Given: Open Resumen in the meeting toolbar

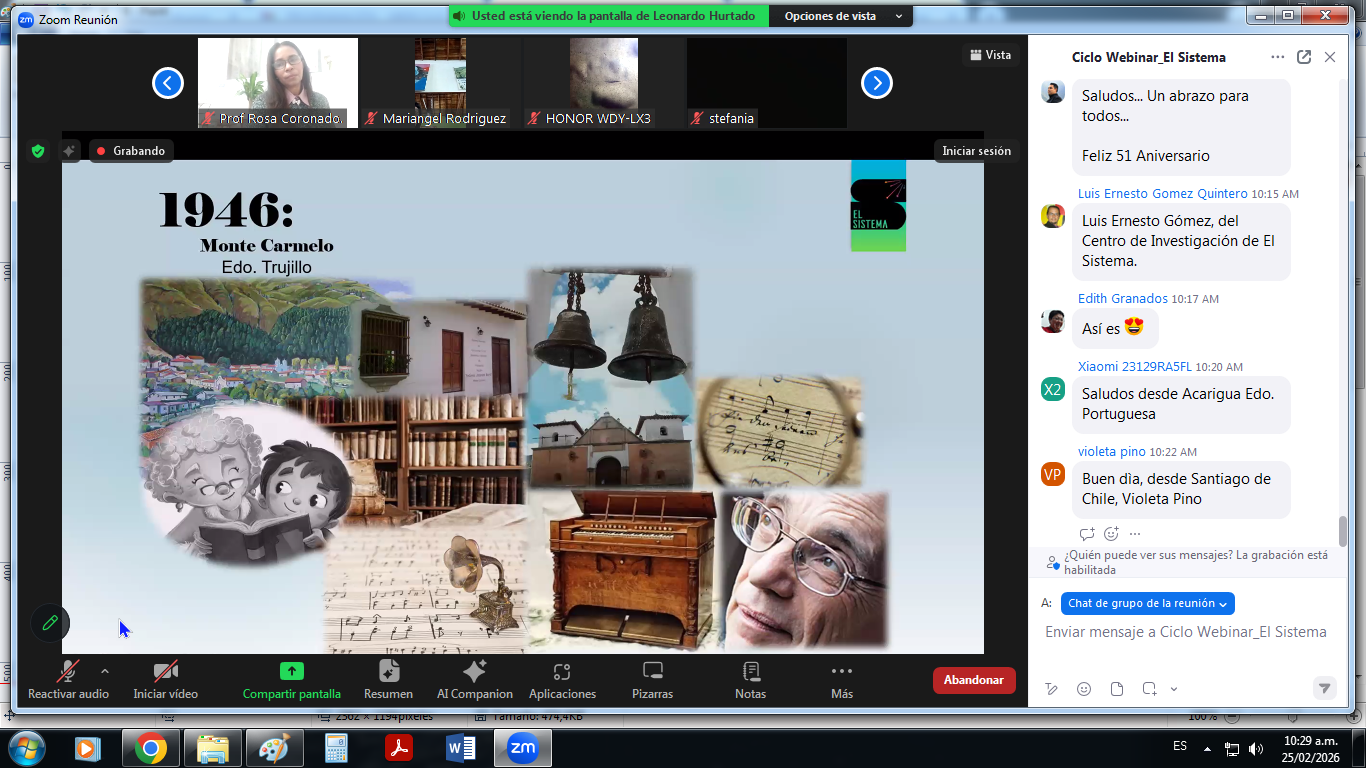Looking at the screenshot, I should tap(387, 680).
